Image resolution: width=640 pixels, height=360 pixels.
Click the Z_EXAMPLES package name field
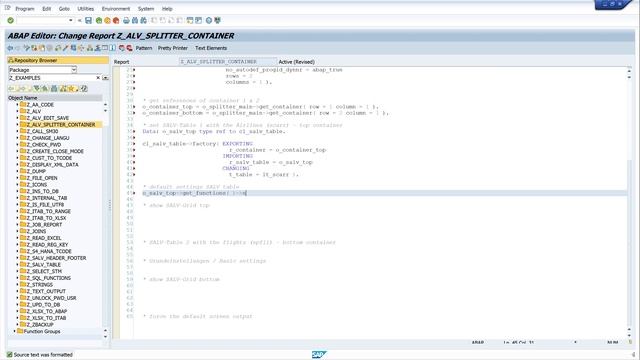pyautogui.click(x=51, y=78)
